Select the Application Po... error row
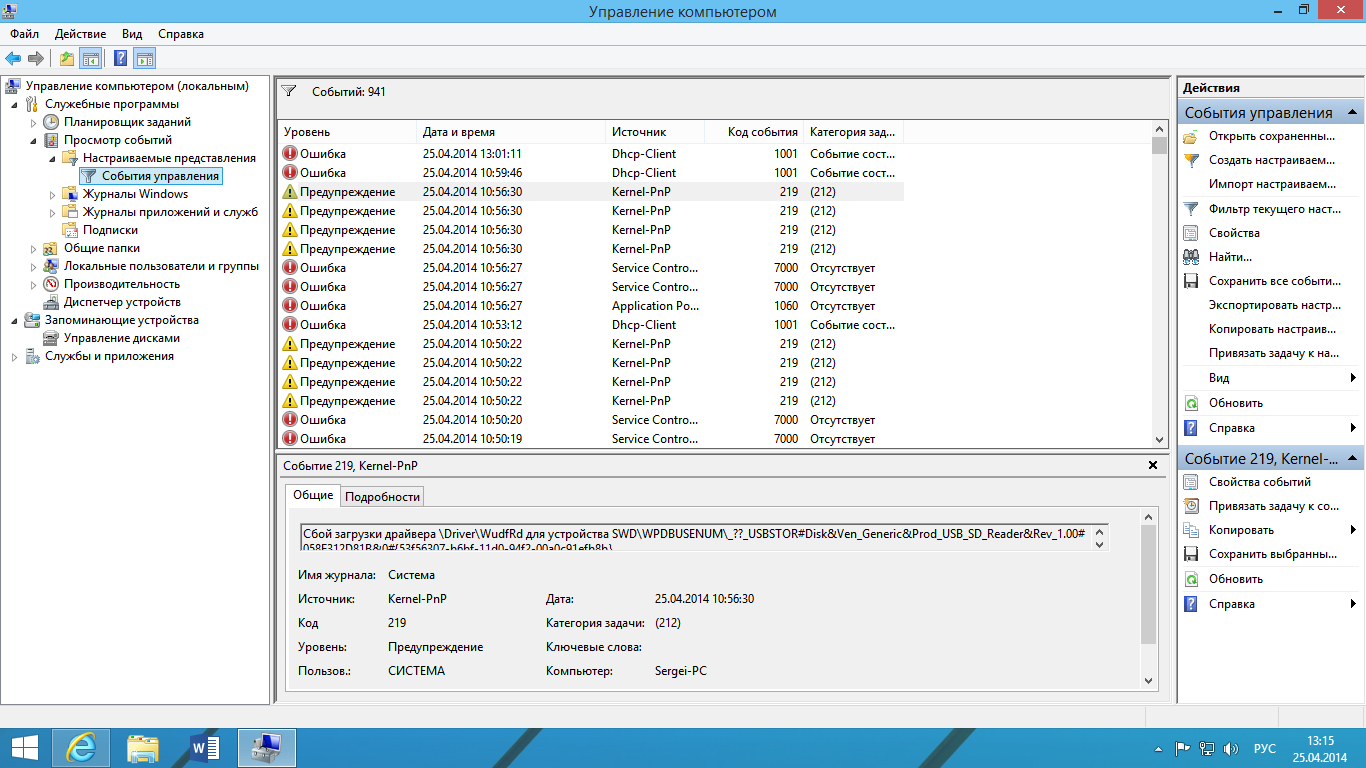1366x768 pixels. (590, 306)
